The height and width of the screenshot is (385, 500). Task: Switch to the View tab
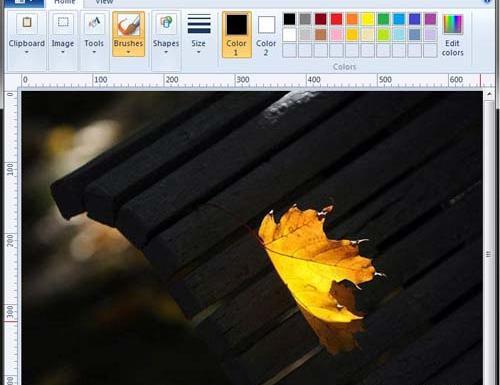tap(104, 3)
